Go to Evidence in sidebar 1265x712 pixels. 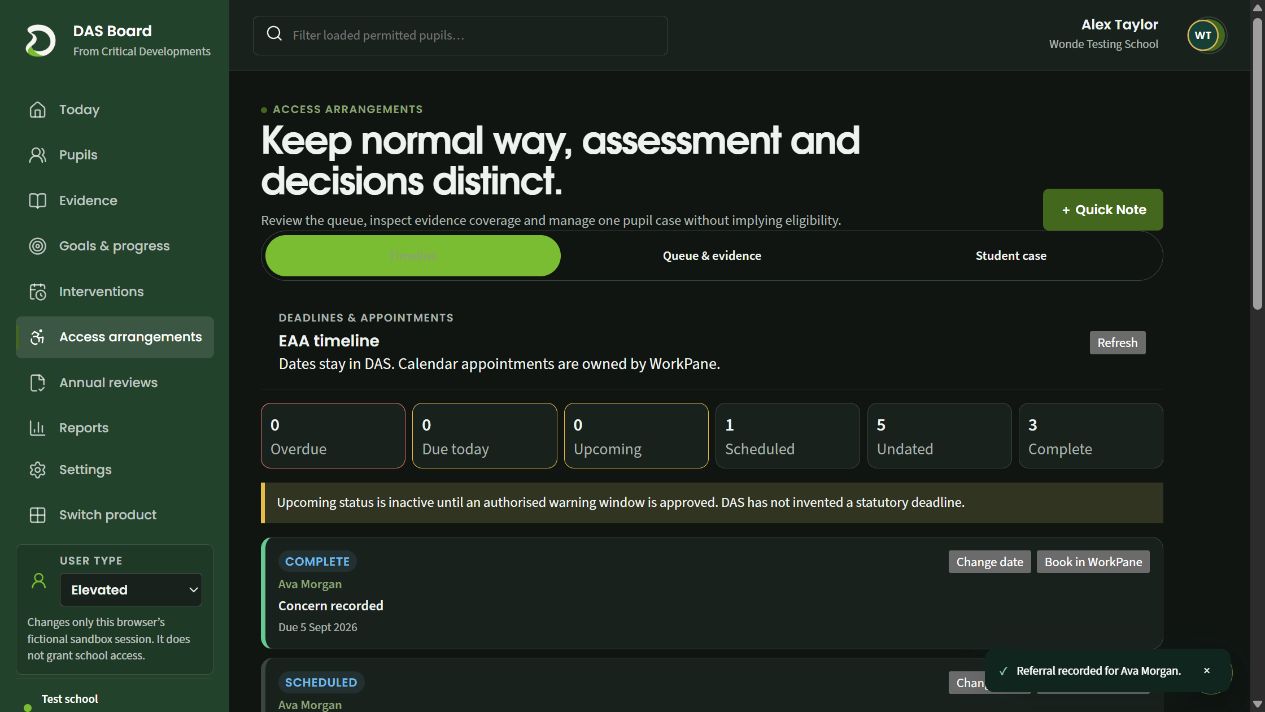(x=115, y=201)
